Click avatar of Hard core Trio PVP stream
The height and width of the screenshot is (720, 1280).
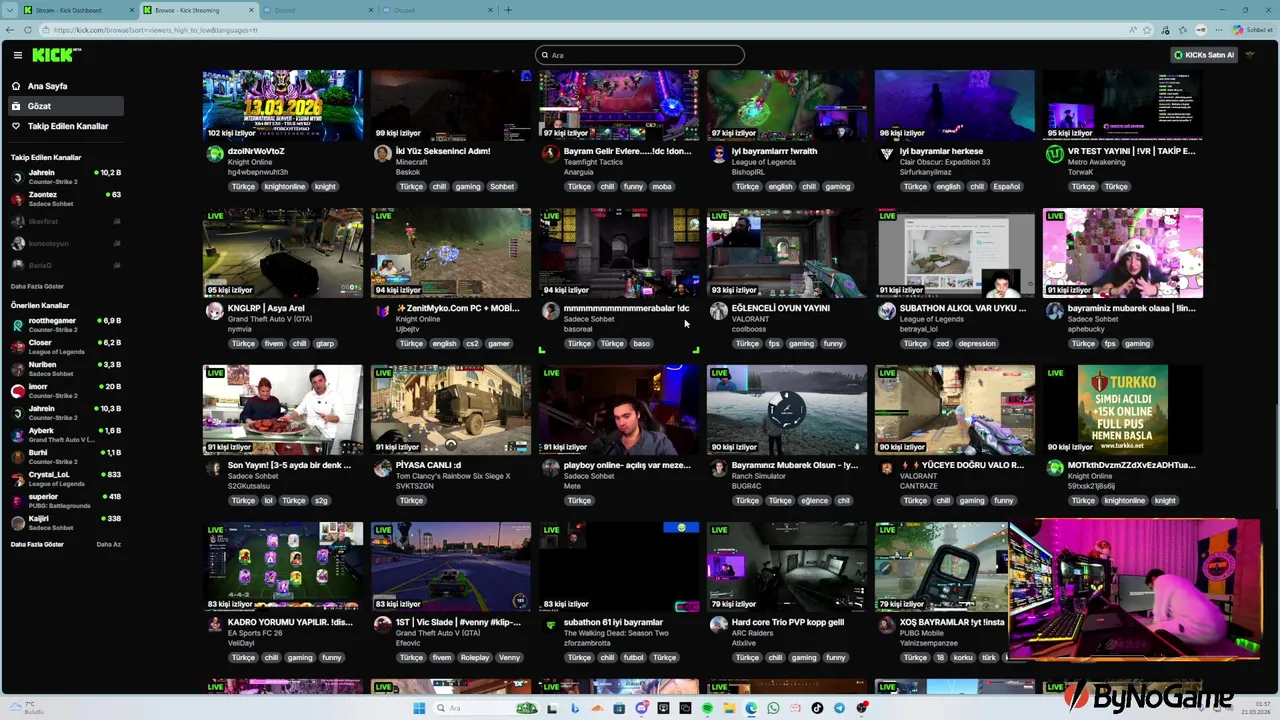719,625
